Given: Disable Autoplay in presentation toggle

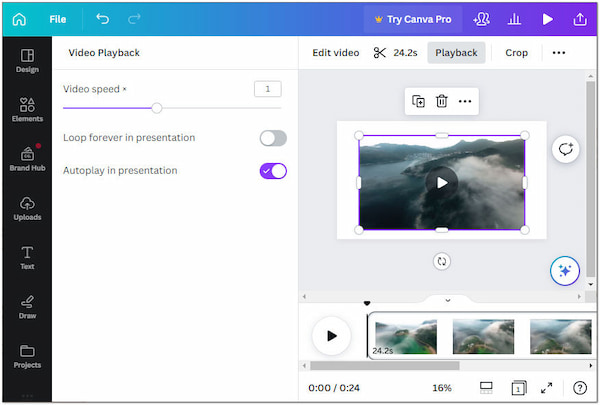Looking at the screenshot, I should click(x=272, y=171).
